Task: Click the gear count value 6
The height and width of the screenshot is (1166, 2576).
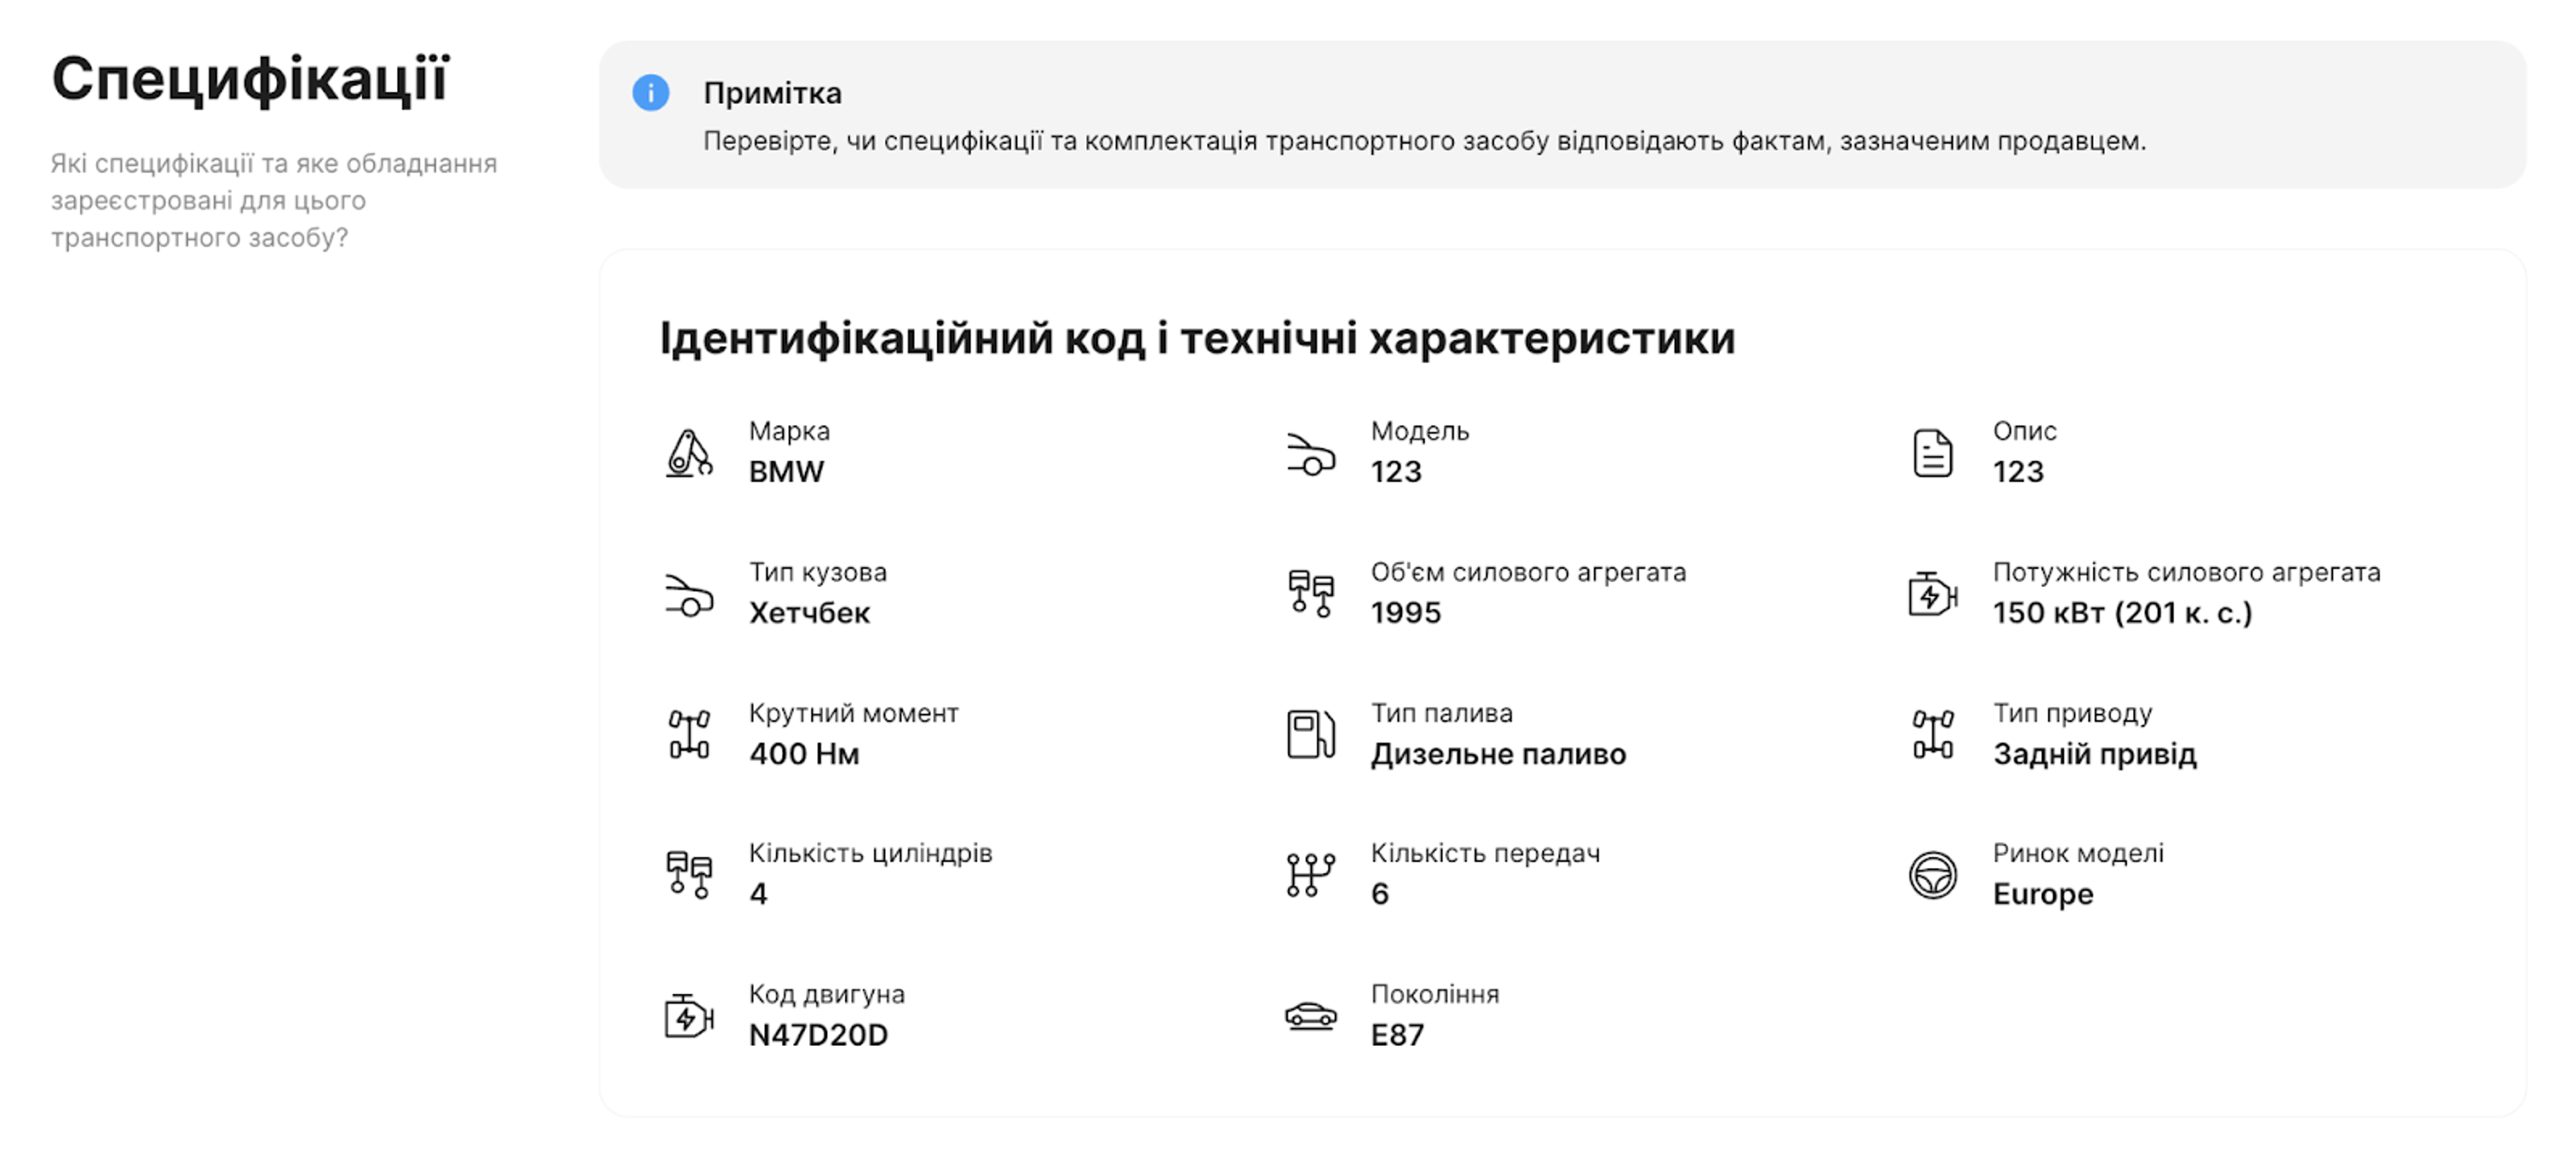Action: [x=1380, y=894]
